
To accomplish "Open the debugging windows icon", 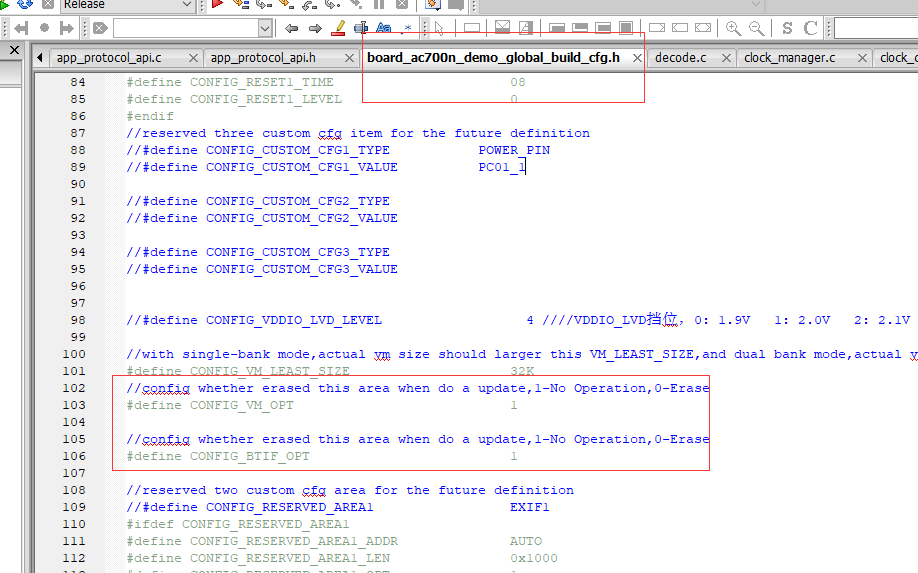I will coord(433,4).
